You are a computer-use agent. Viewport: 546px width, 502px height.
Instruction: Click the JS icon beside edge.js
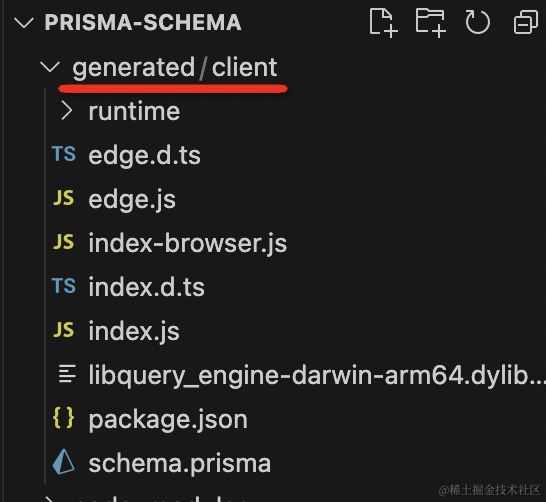coord(64,198)
